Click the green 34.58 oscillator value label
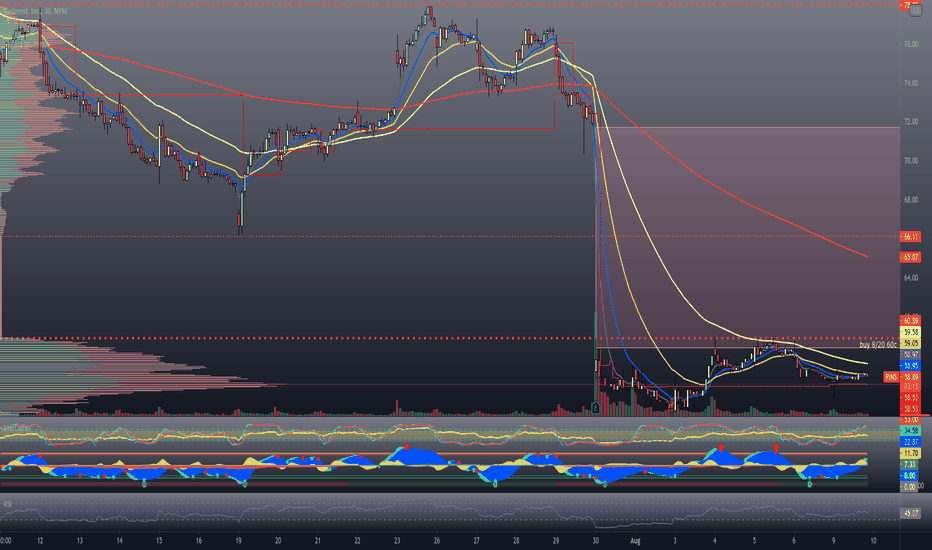Image resolution: width=932 pixels, height=550 pixels. [x=911, y=430]
